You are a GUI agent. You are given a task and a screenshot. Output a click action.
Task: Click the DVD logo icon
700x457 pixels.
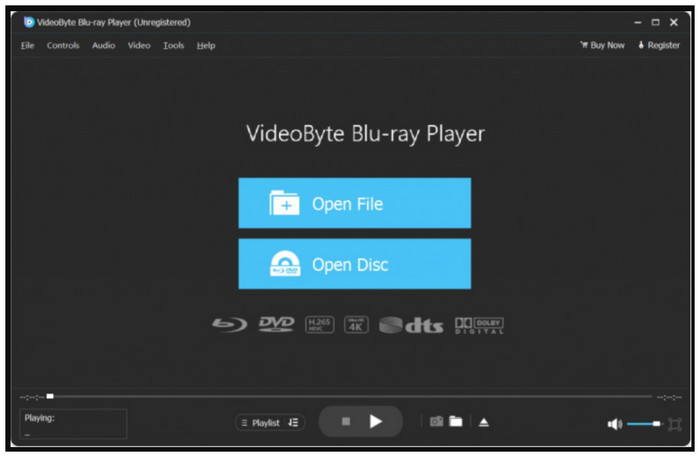point(276,324)
